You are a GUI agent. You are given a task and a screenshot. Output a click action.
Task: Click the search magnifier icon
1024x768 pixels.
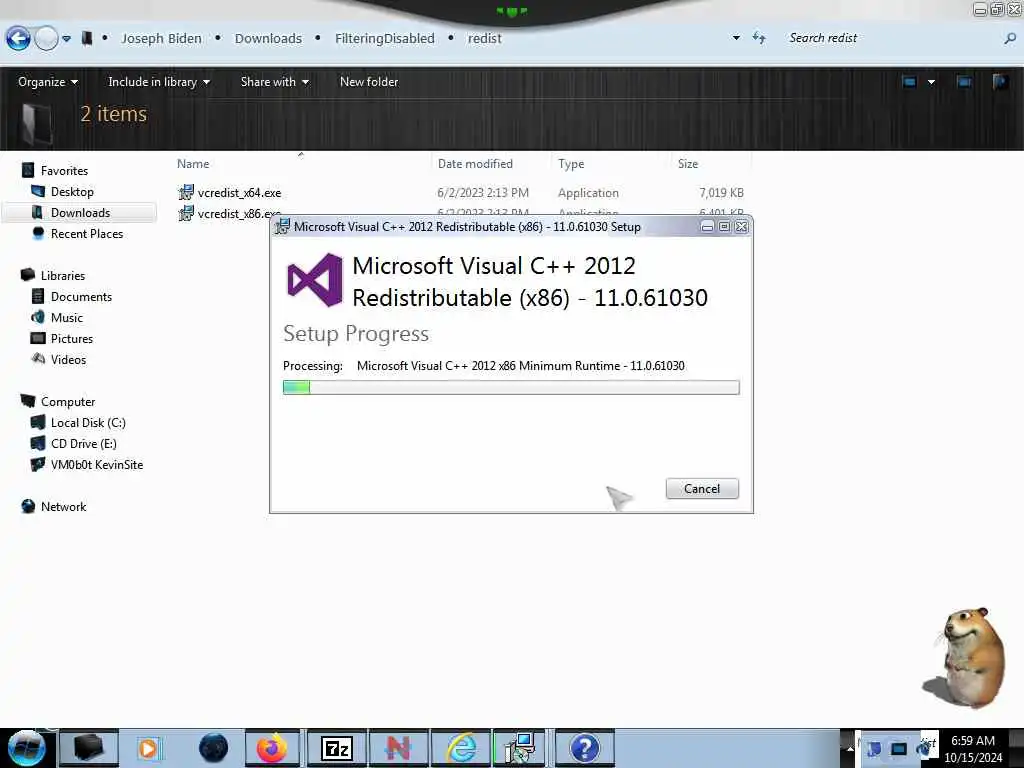1010,39
